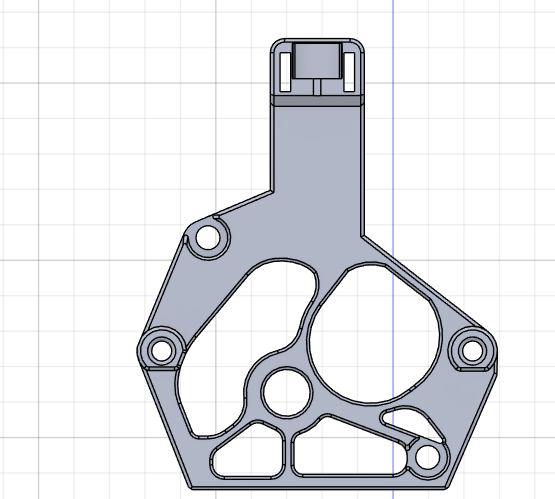Select the left rectangular slot in the top clip
This screenshot has width=555, height=499.
[285, 72]
